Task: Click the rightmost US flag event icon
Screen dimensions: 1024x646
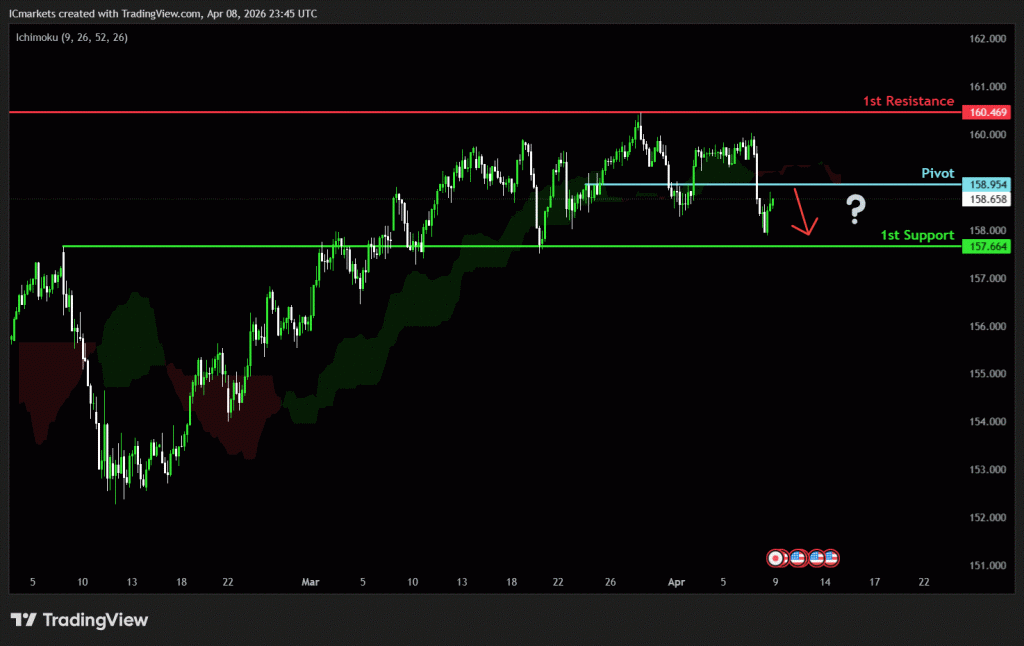Action: click(830, 558)
